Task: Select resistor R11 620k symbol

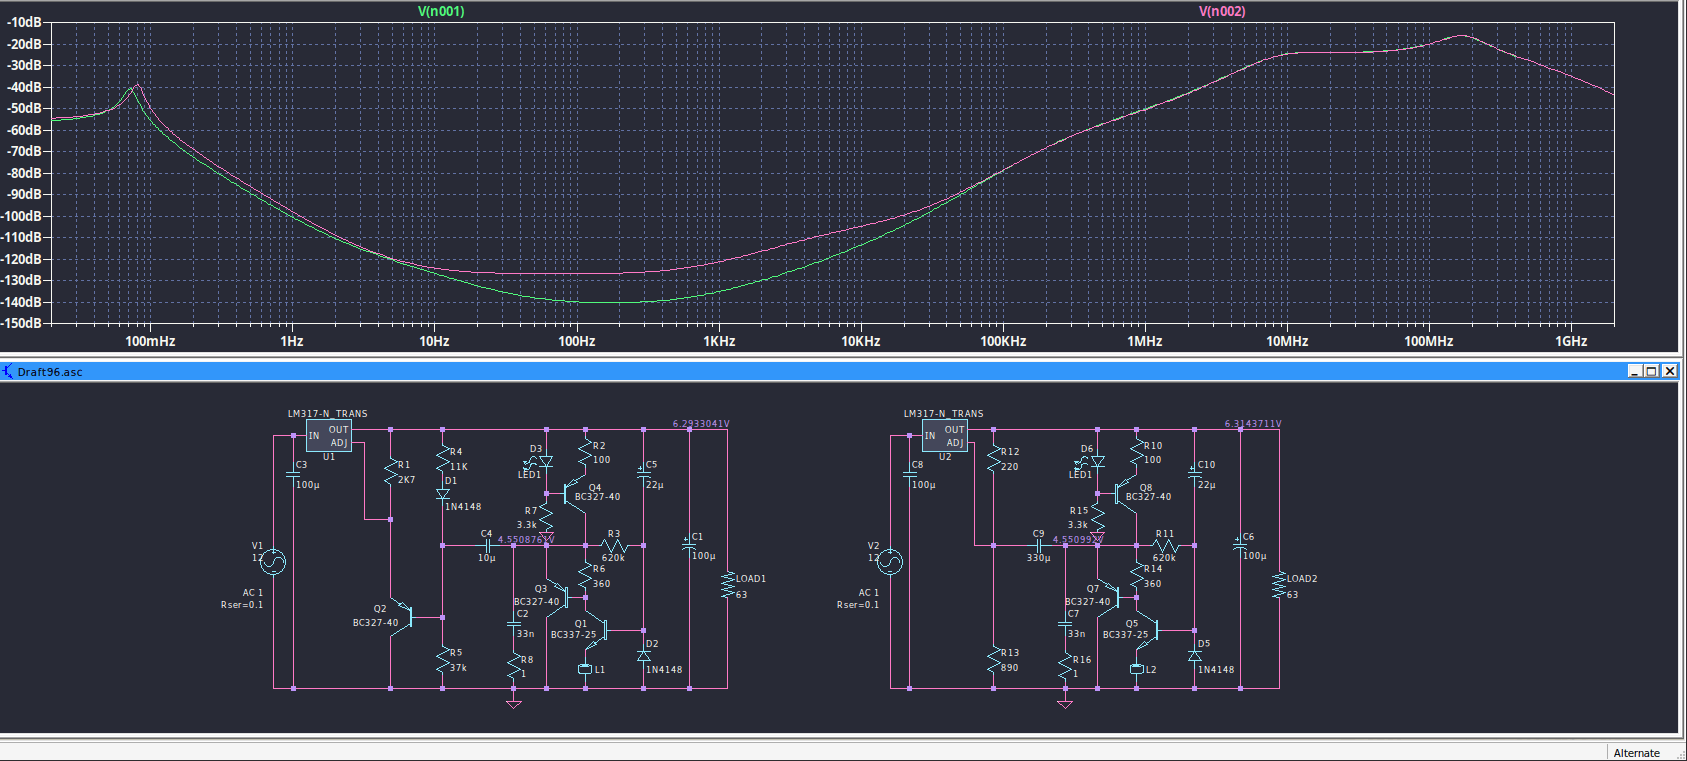Action: click(1165, 546)
